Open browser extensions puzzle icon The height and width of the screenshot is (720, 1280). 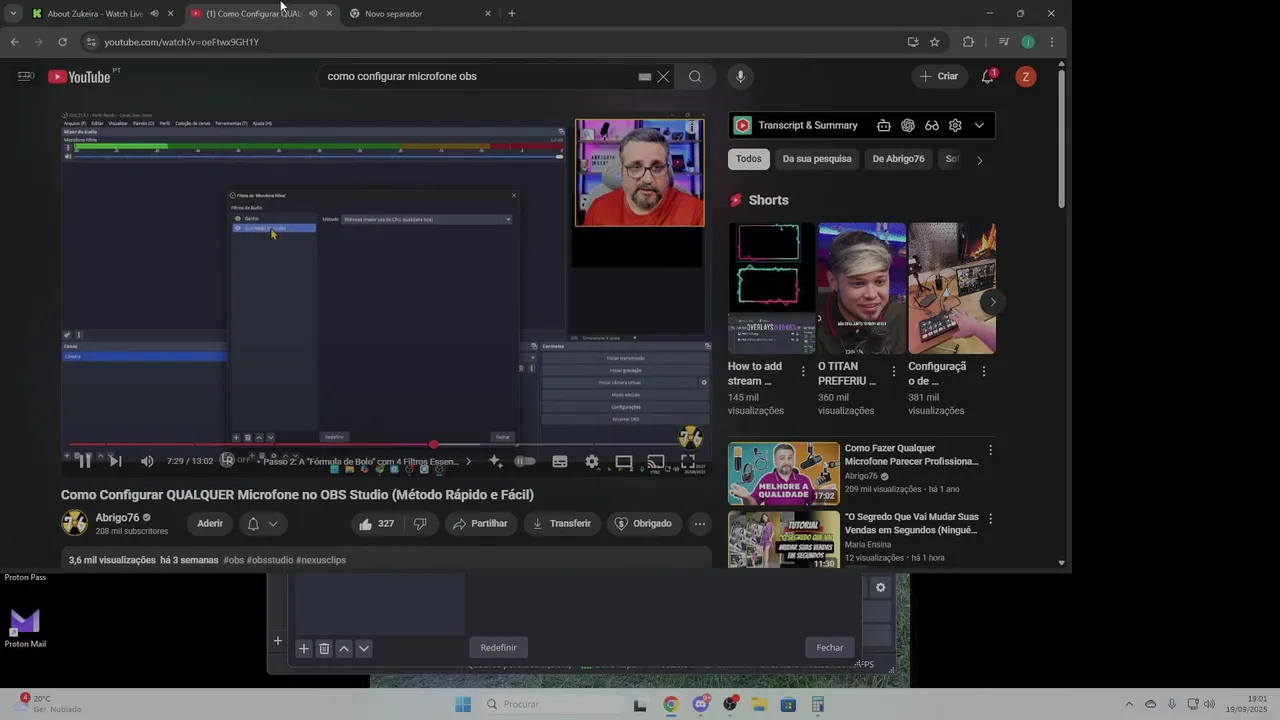click(x=968, y=42)
